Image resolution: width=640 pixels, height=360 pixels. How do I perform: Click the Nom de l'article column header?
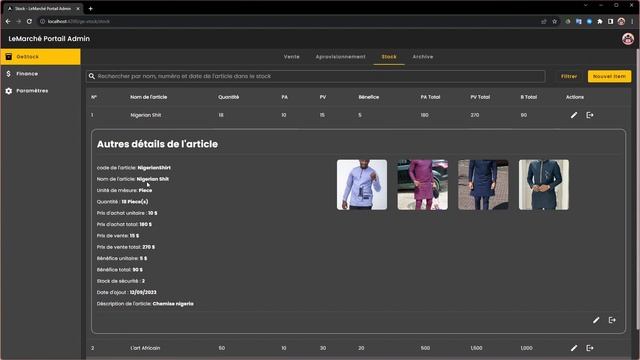tap(149, 97)
